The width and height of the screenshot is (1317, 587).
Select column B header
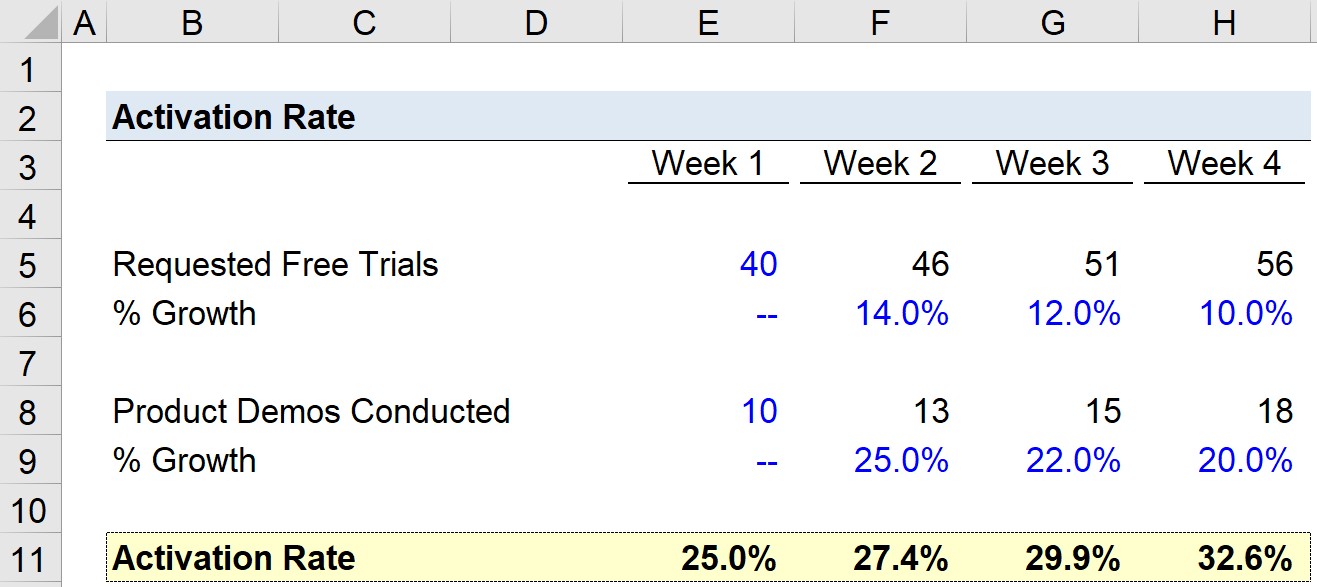[x=192, y=22]
